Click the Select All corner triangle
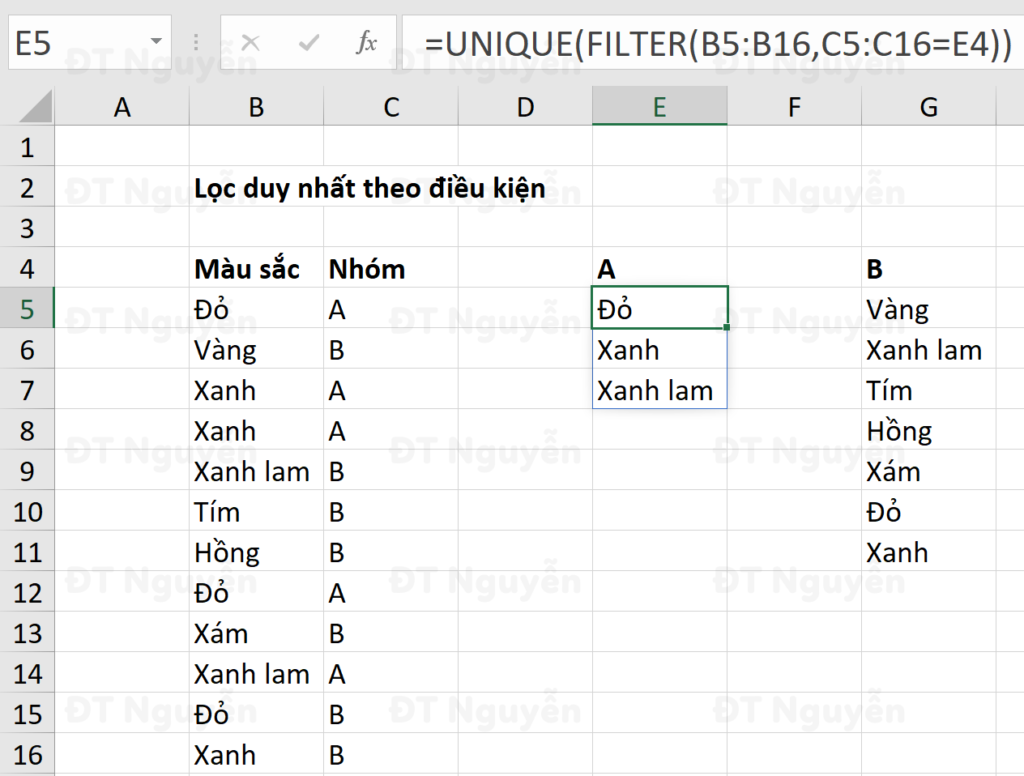1024x776 pixels. pyautogui.click(x=36, y=107)
